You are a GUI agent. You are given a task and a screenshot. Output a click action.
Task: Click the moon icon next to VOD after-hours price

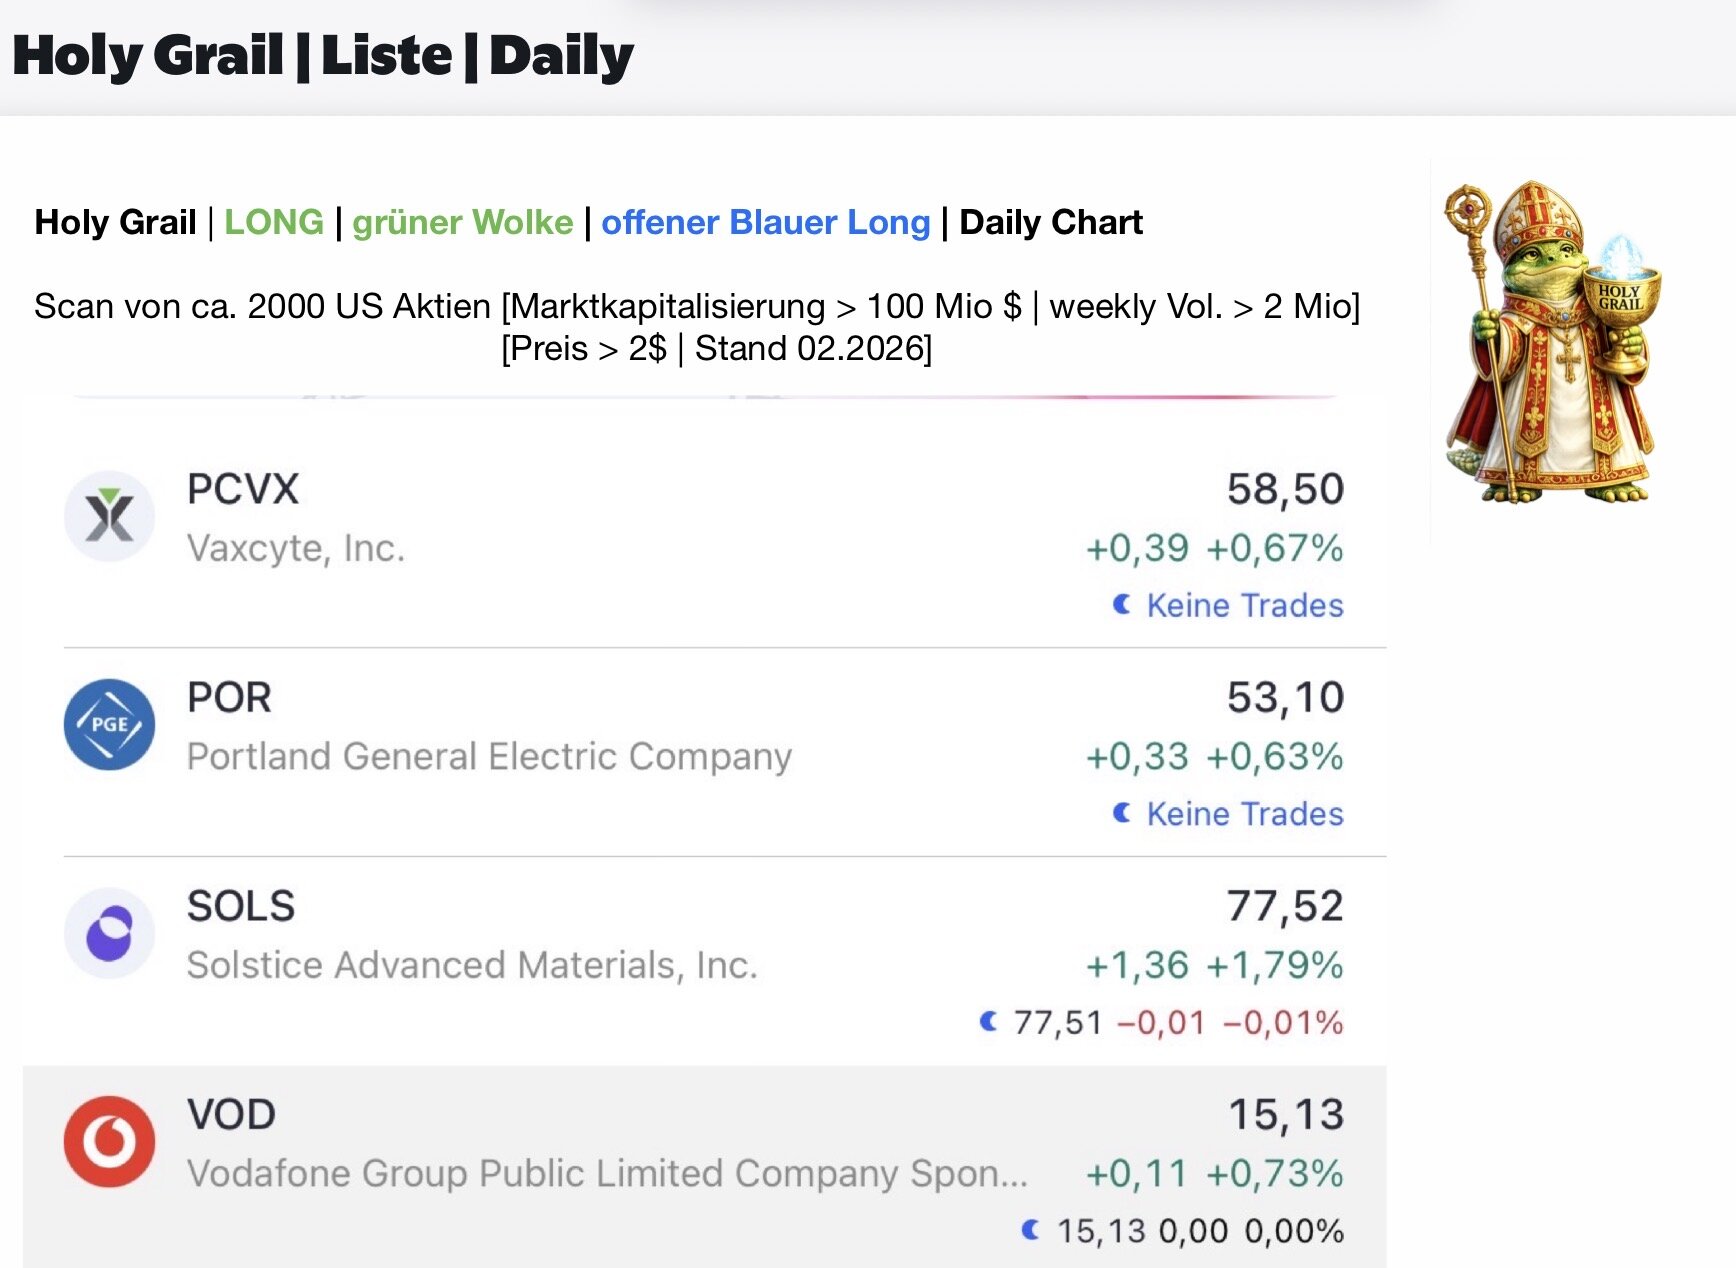coord(1031,1230)
